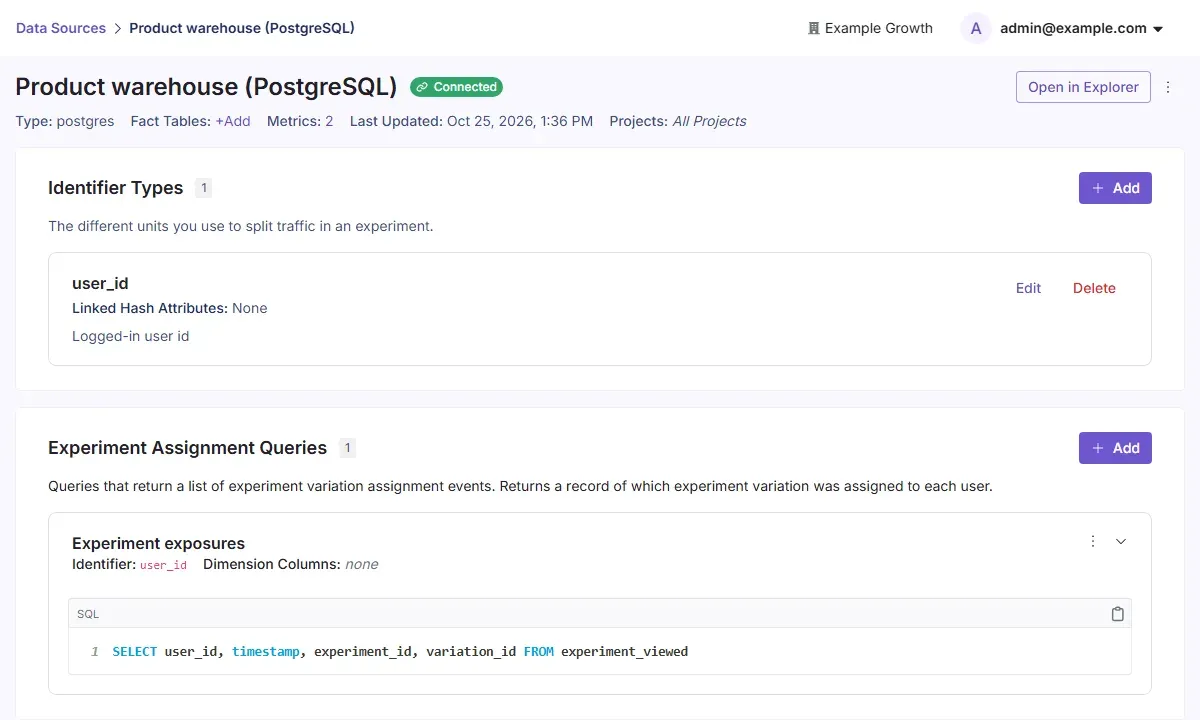Screen dimensions: 1200x720
Task: Open Experiment exposures three-dot menu
Action: pos(1093,541)
